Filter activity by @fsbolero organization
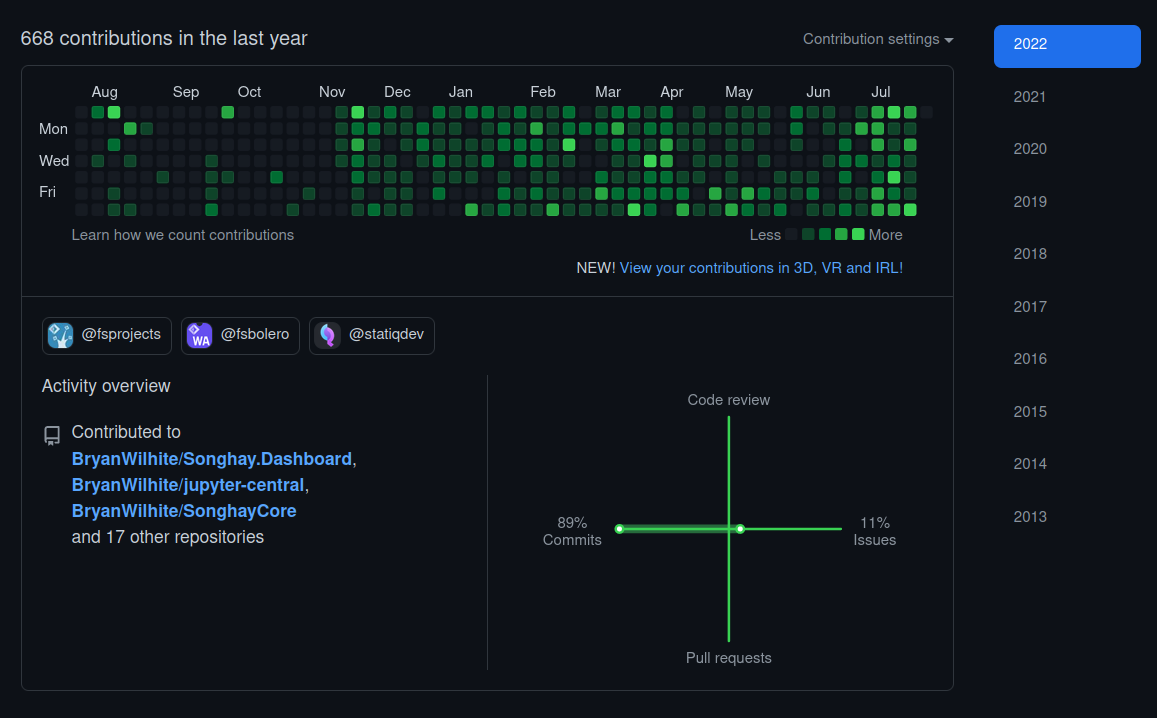The height and width of the screenshot is (718, 1157). (241, 336)
